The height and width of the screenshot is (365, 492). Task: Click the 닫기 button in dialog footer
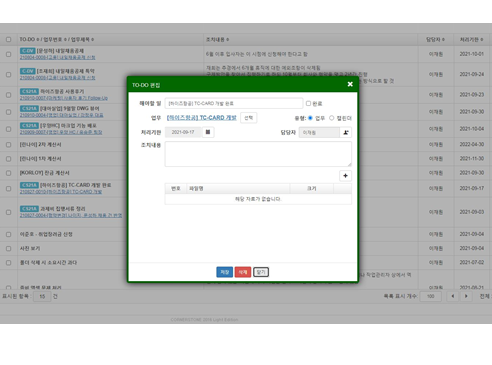[261, 272]
